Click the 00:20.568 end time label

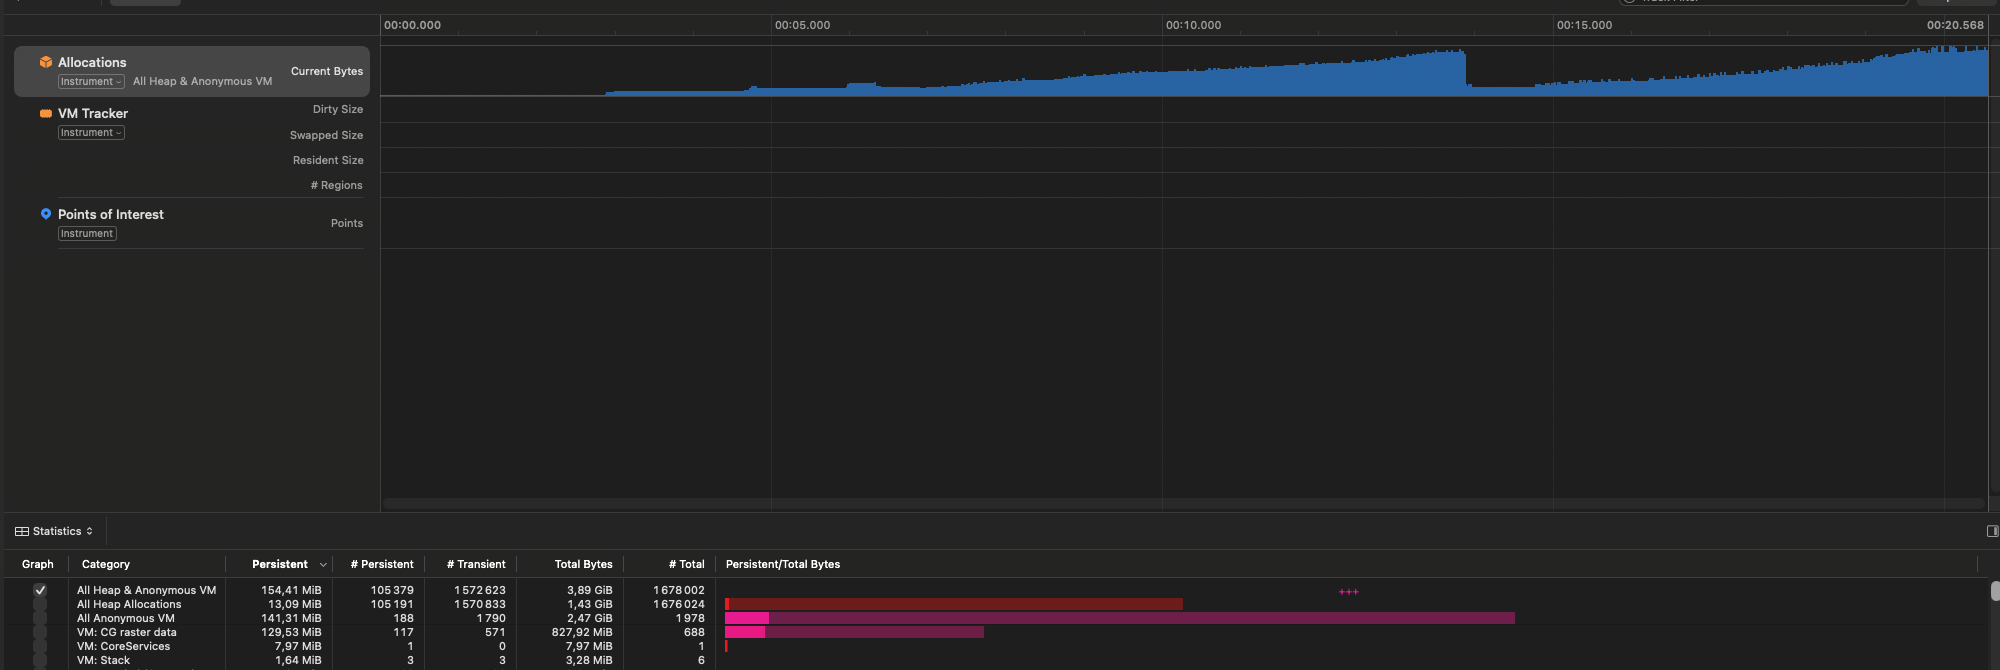coord(1955,25)
